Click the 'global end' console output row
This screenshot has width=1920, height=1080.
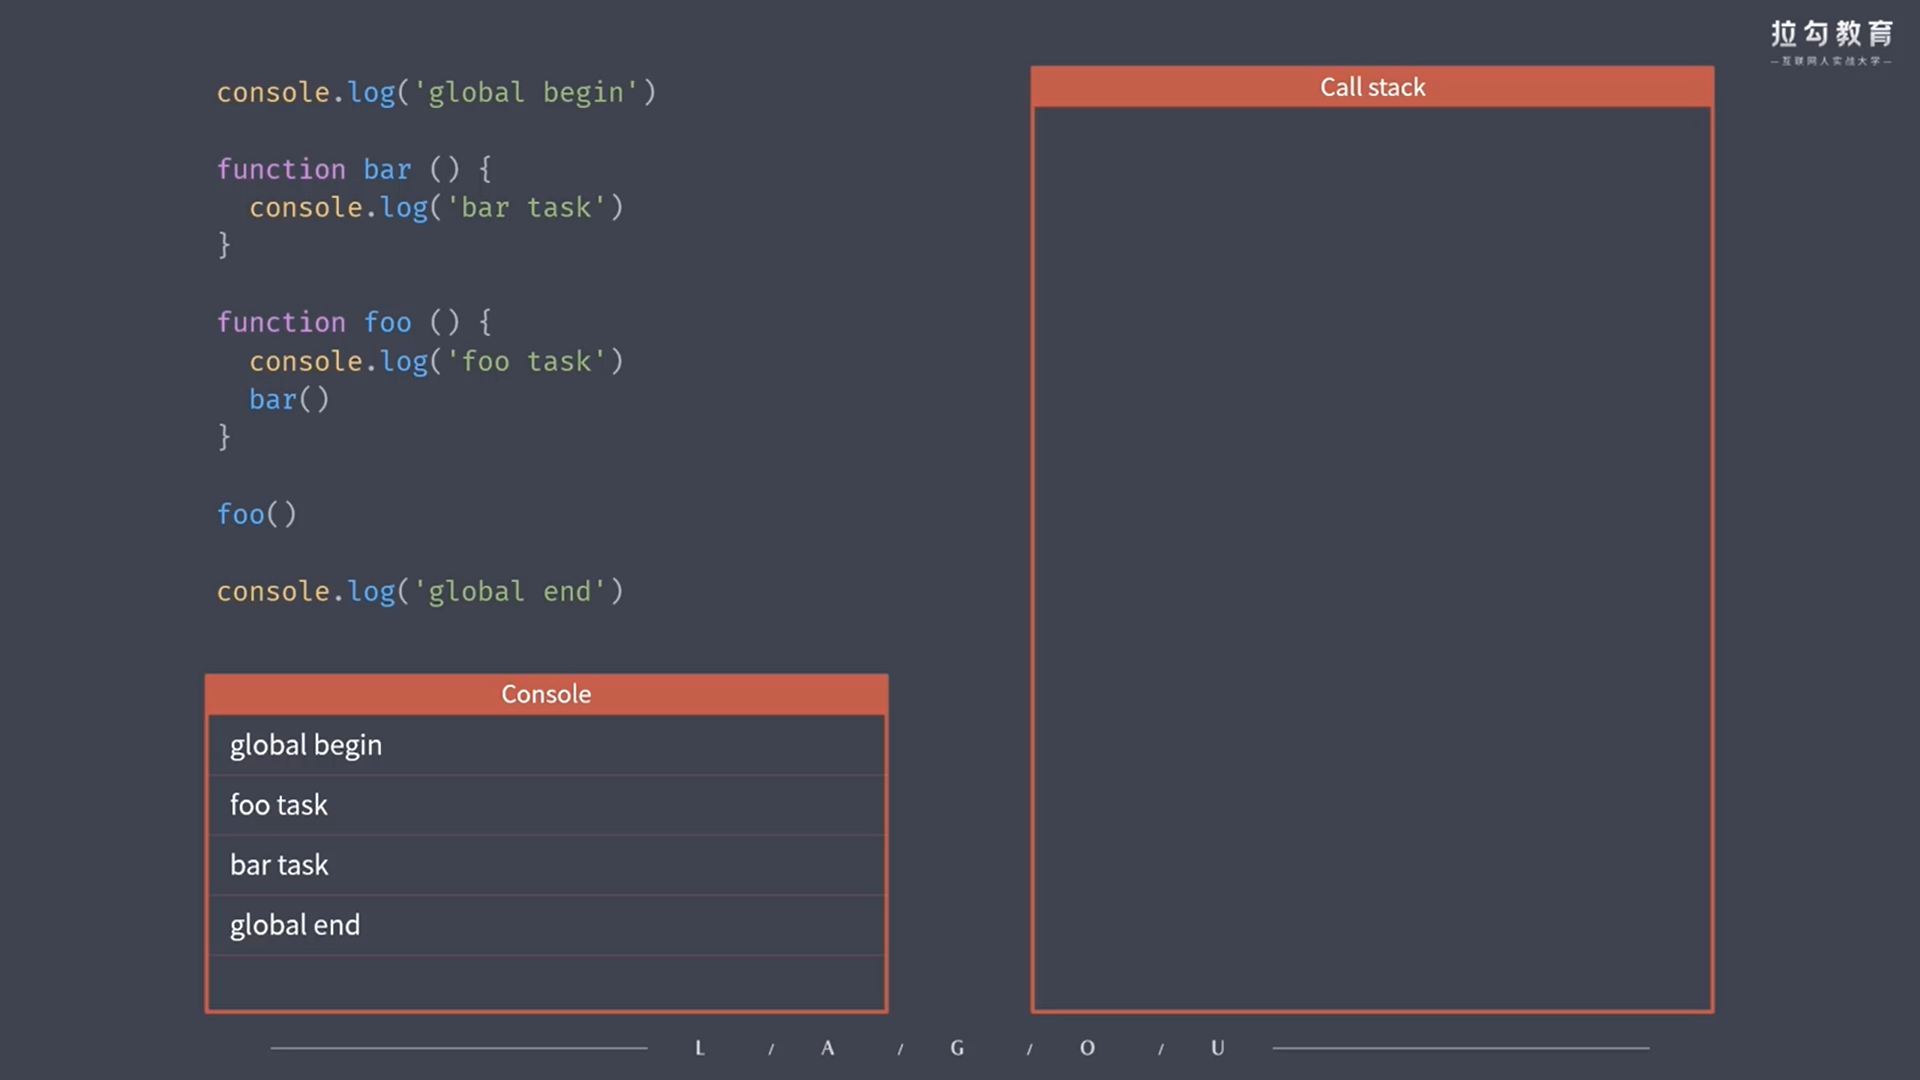coord(546,925)
